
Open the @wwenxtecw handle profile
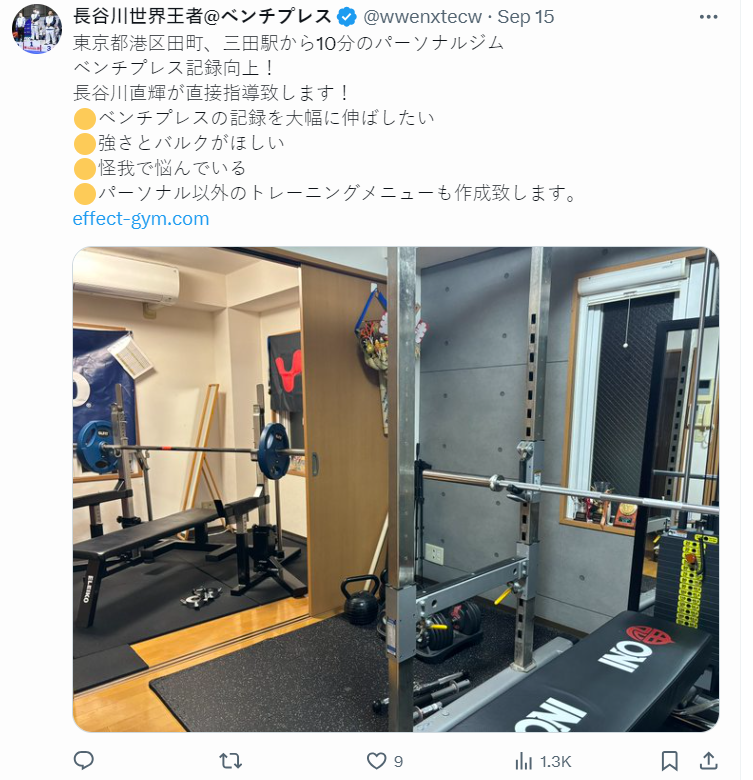pos(422,17)
